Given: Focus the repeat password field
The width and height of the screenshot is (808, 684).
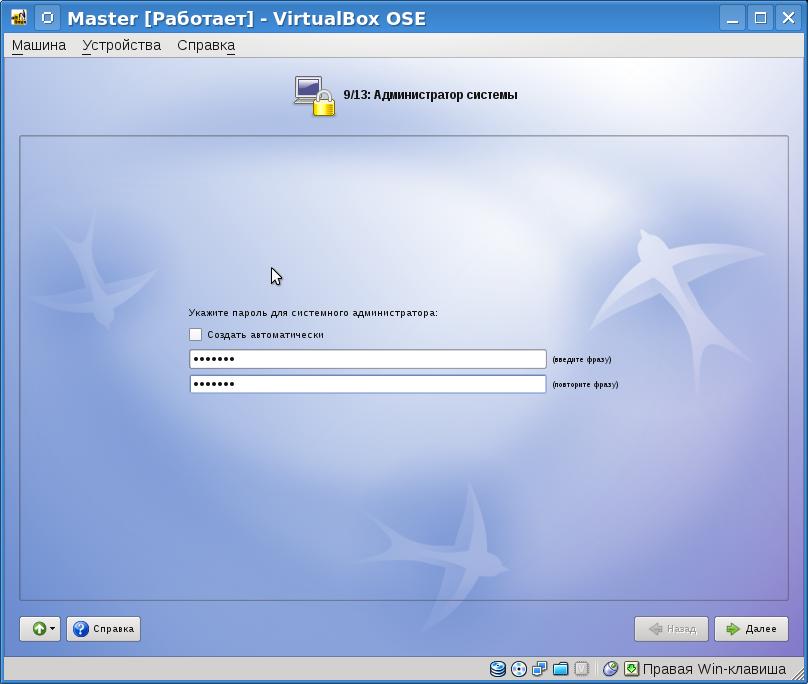Looking at the screenshot, I should coord(367,384).
